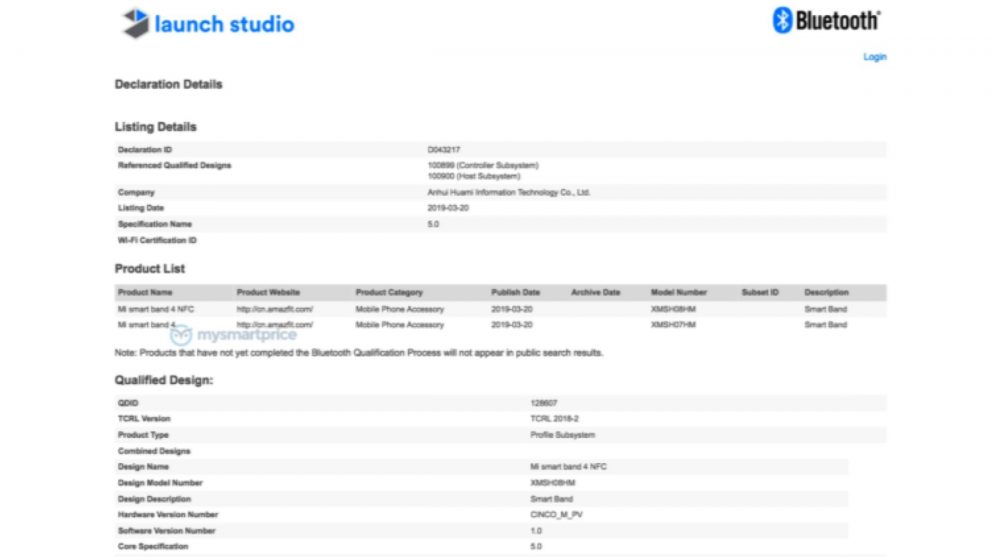Click the Publish Date column header
The height and width of the screenshot is (560, 1000).
click(x=515, y=293)
